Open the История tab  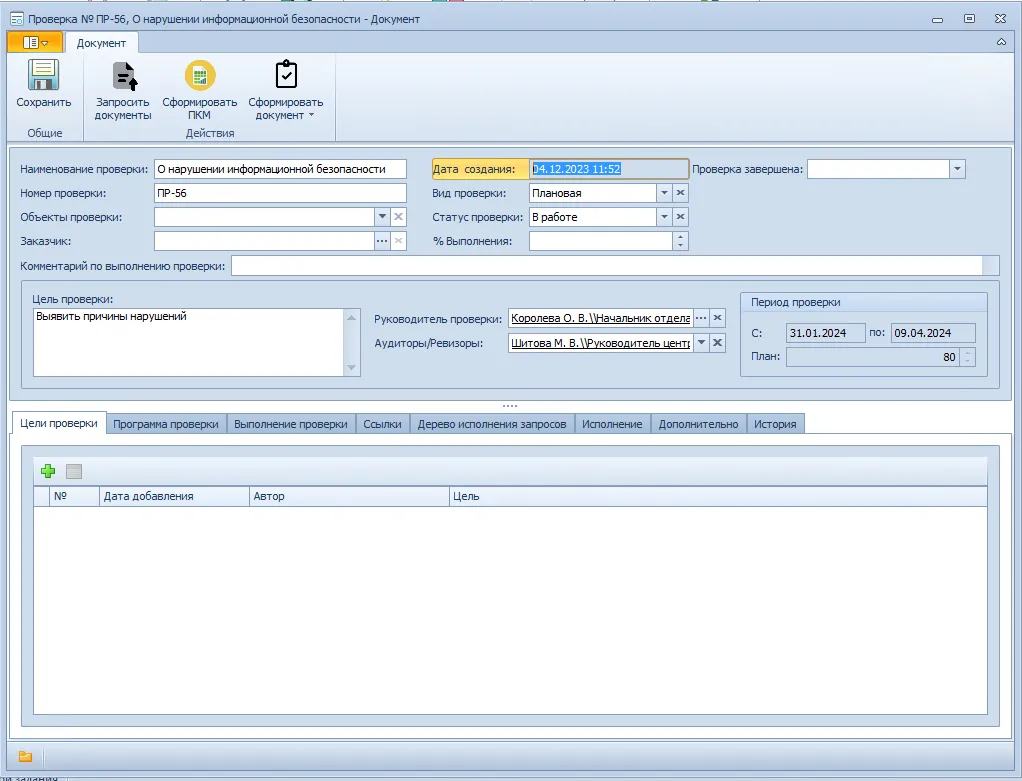775,424
